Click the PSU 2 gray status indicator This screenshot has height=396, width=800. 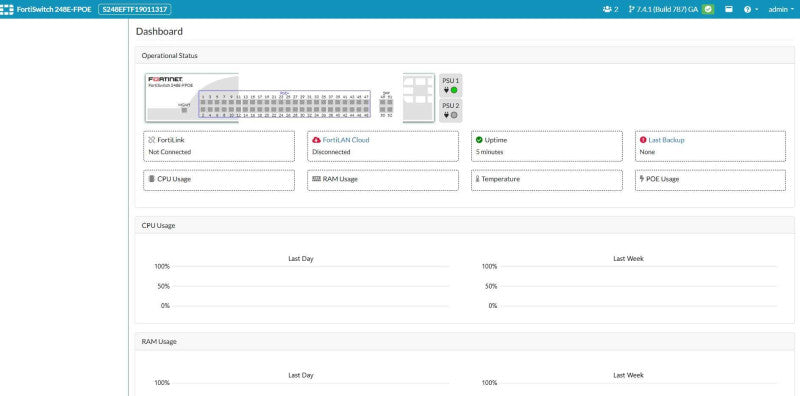click(454, 115)
